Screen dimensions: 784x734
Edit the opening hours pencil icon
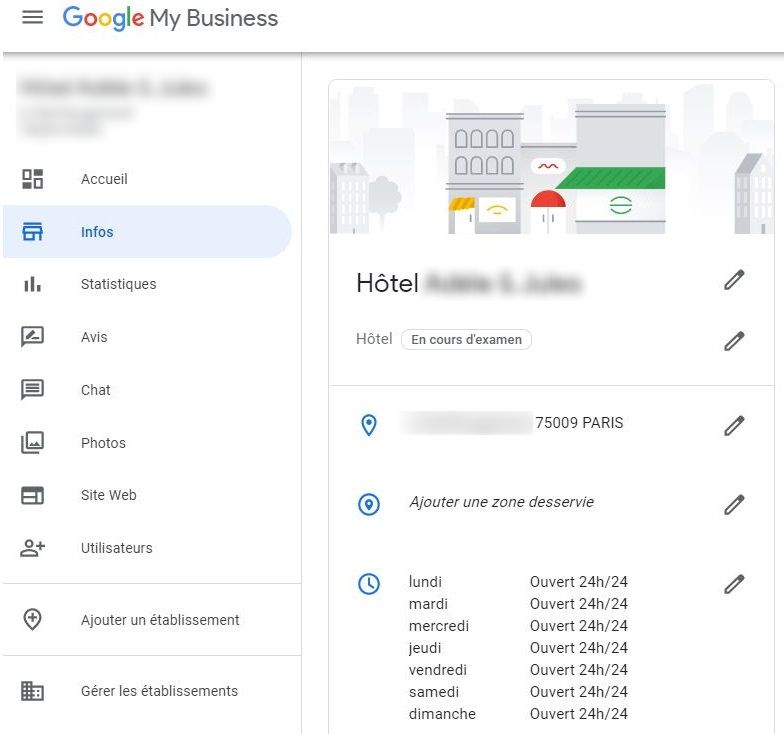point(734,584)
